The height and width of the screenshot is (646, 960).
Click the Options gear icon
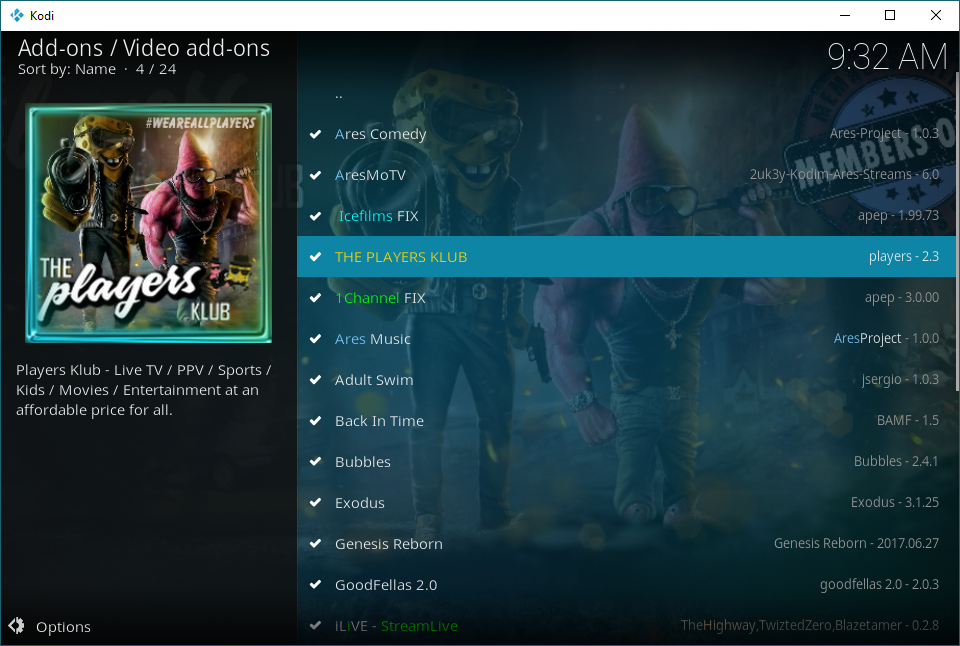pyautogui.click(x=16, y=627)
